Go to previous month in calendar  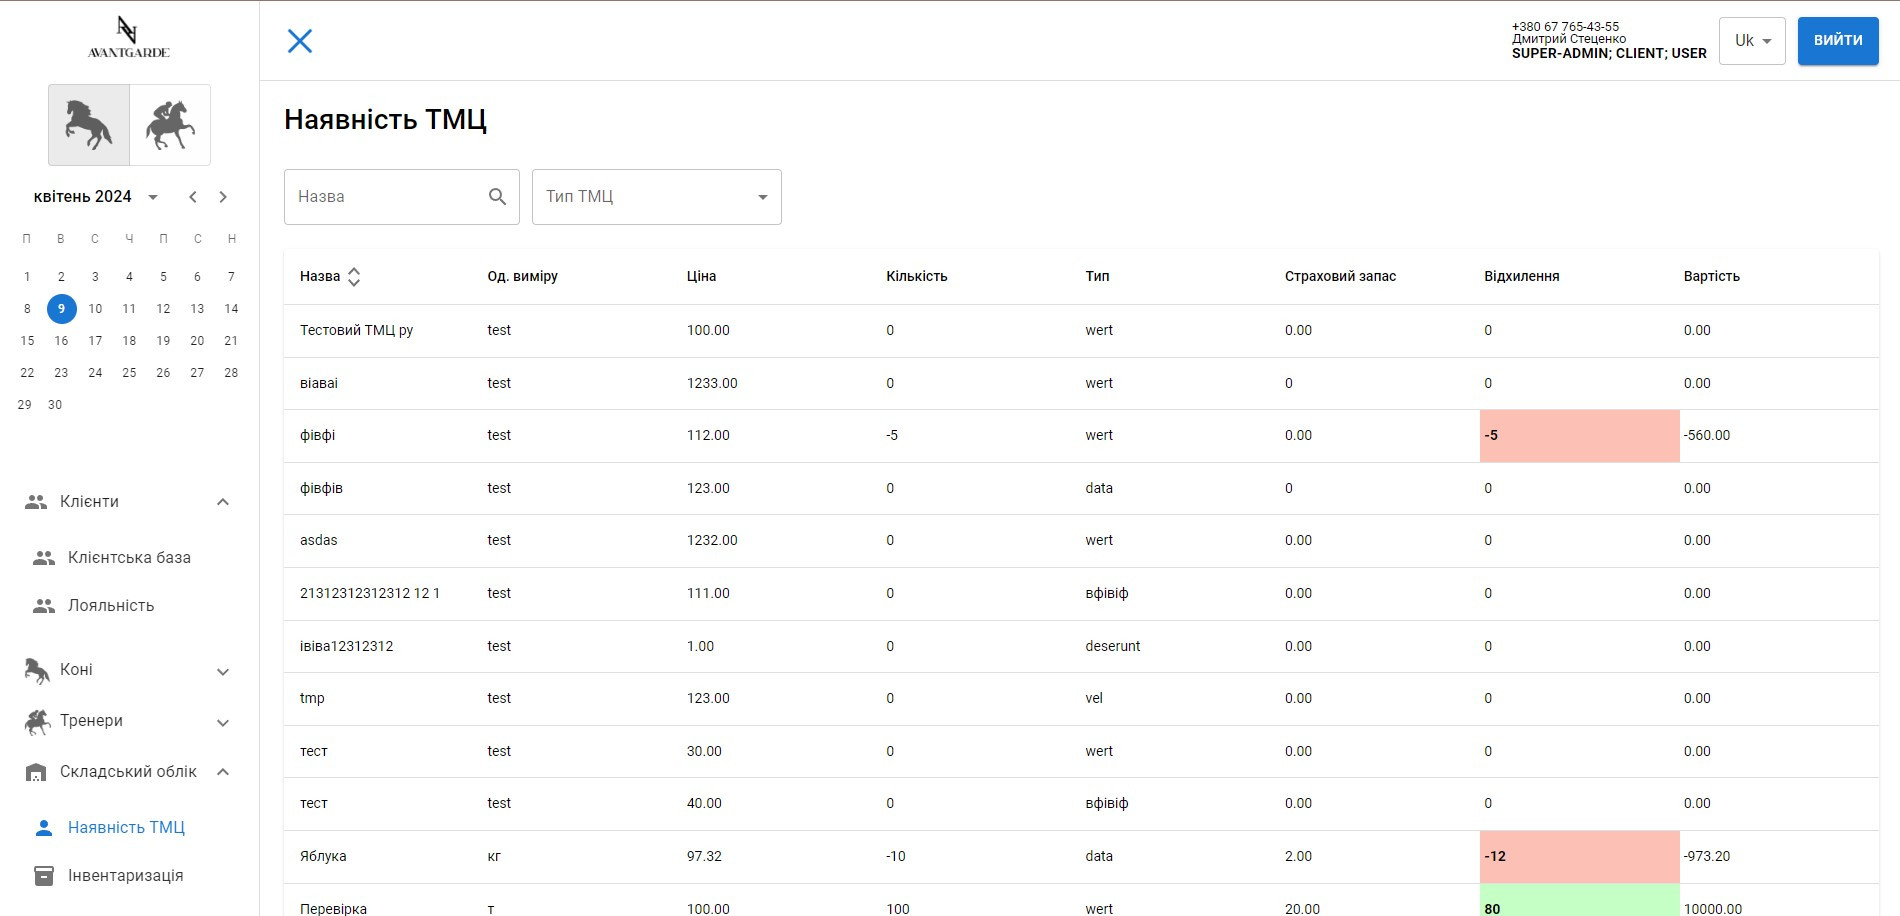[x=193, y=197]
